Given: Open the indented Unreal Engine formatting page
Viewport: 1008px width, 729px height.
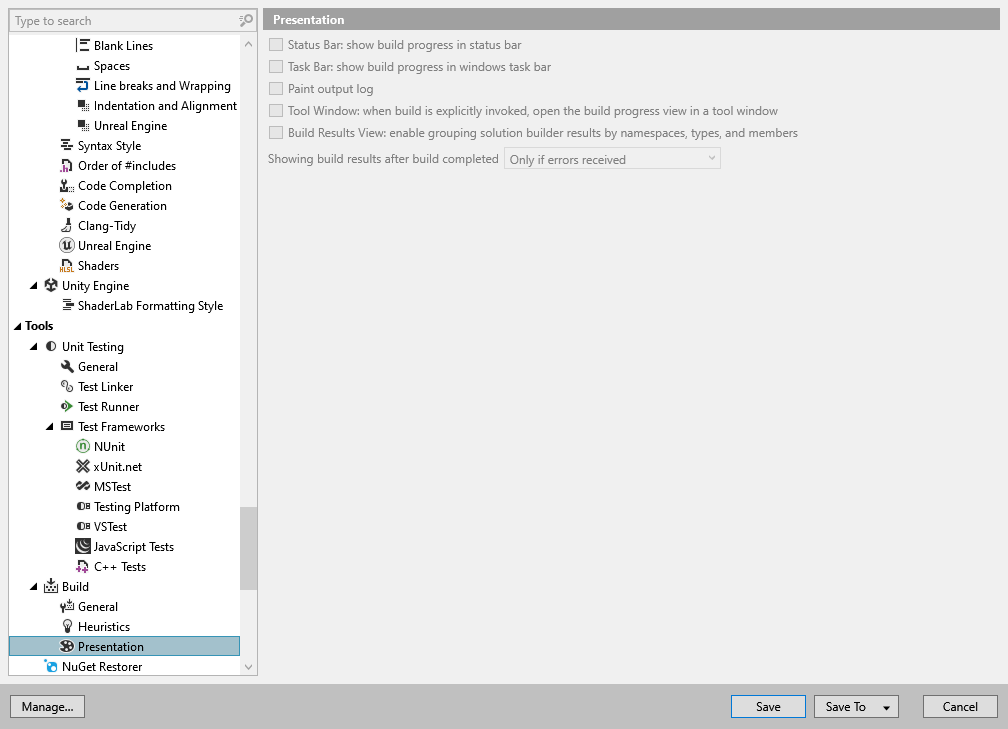Looking at the screenshot, I should coord(130,125).
